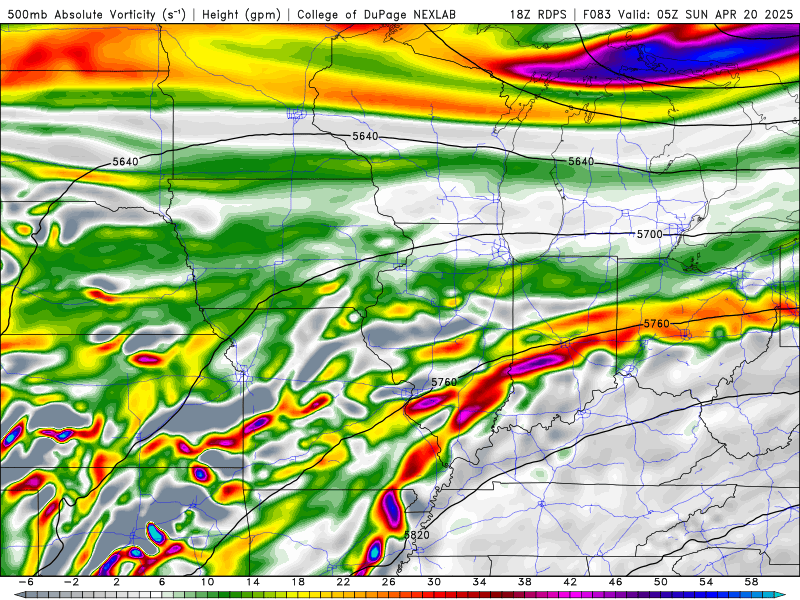Click the "54" color scale value
Screen dimensions: 800x600
(x=707, y=582)
